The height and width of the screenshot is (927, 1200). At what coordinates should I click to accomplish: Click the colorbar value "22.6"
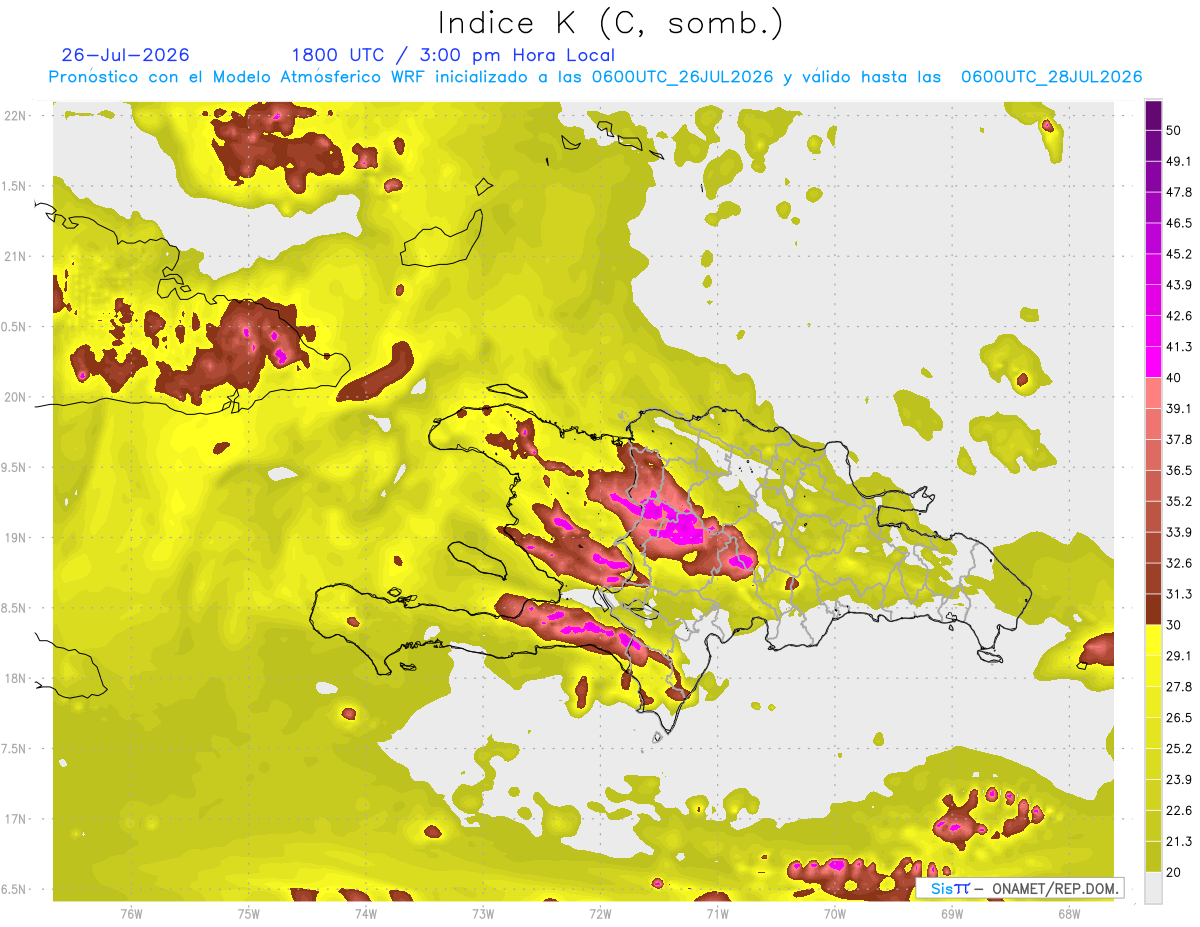(x=1179, y=811)
